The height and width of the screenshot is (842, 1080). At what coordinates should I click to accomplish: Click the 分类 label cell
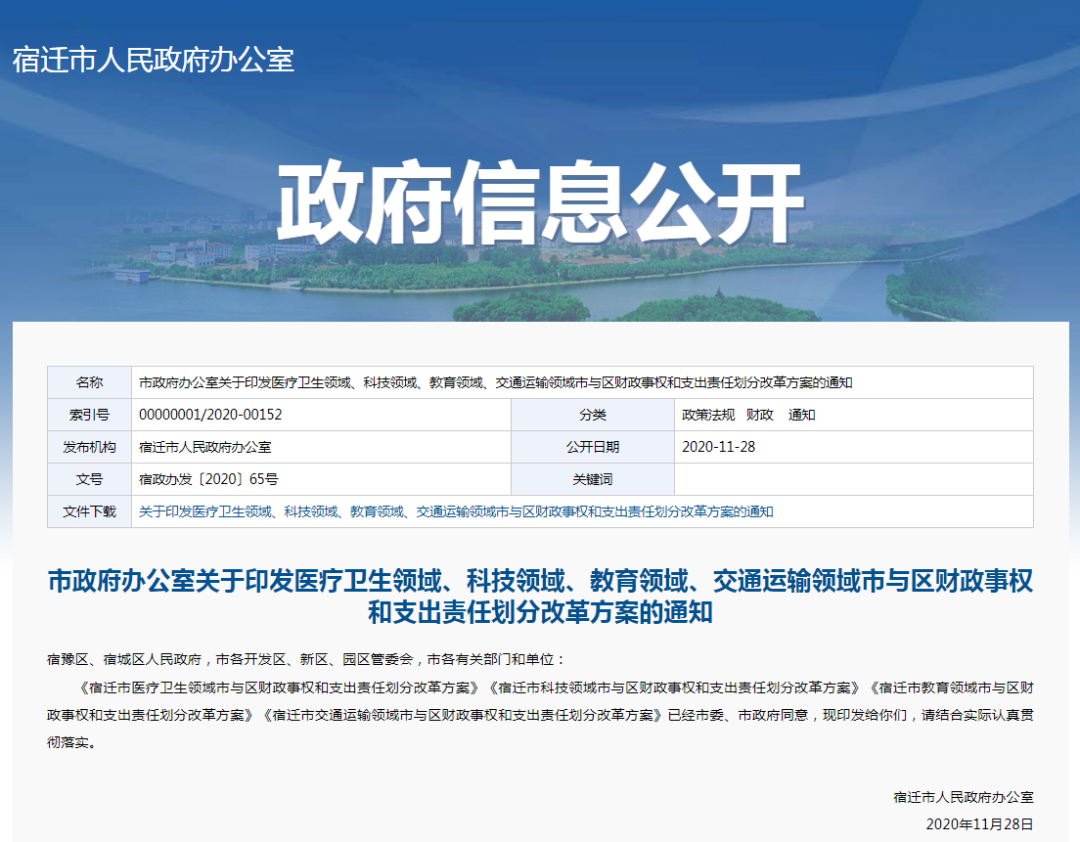coord(593,415)
